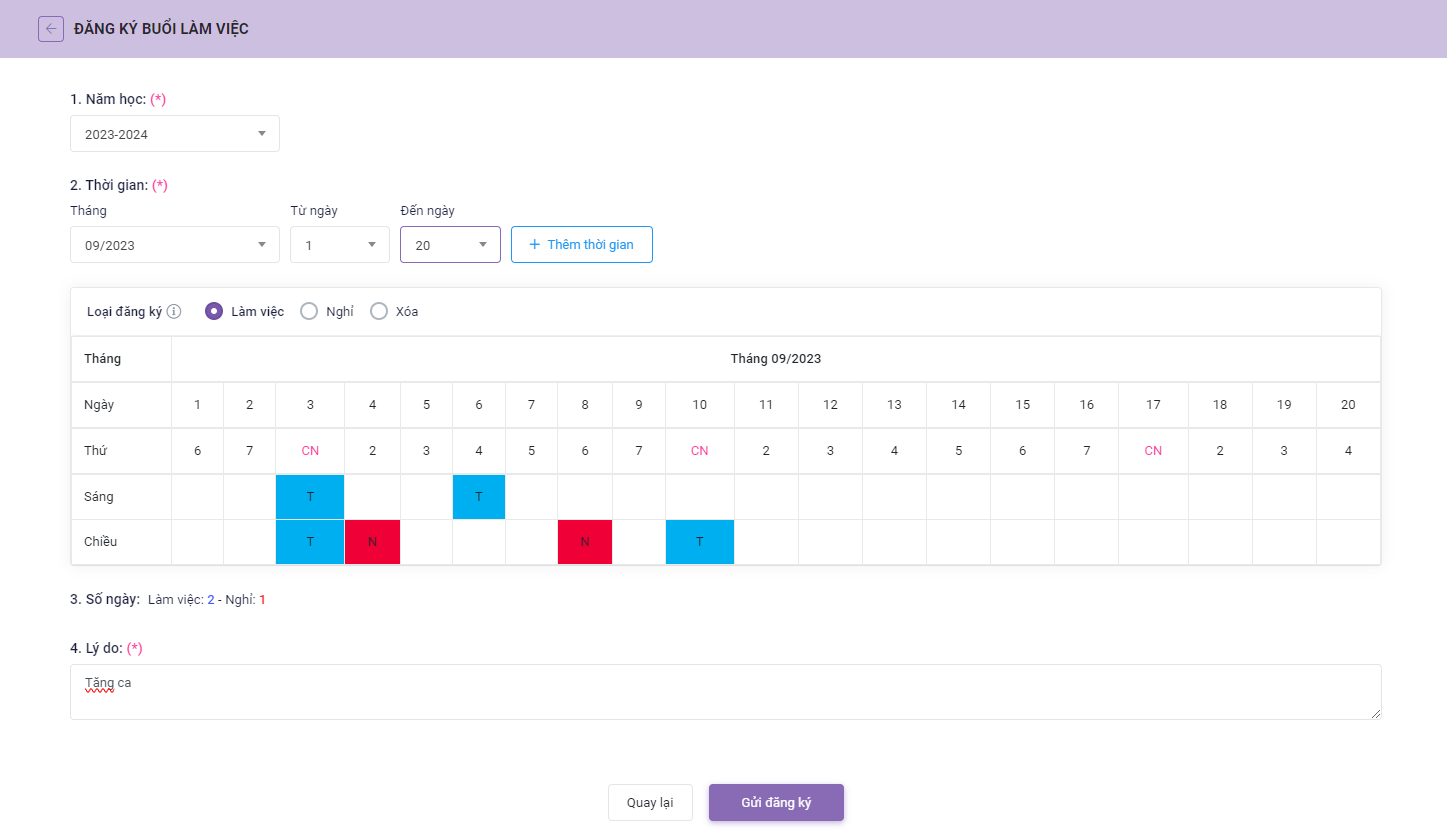Click the info icon beside Loại đăng ký

click(174, 311)
